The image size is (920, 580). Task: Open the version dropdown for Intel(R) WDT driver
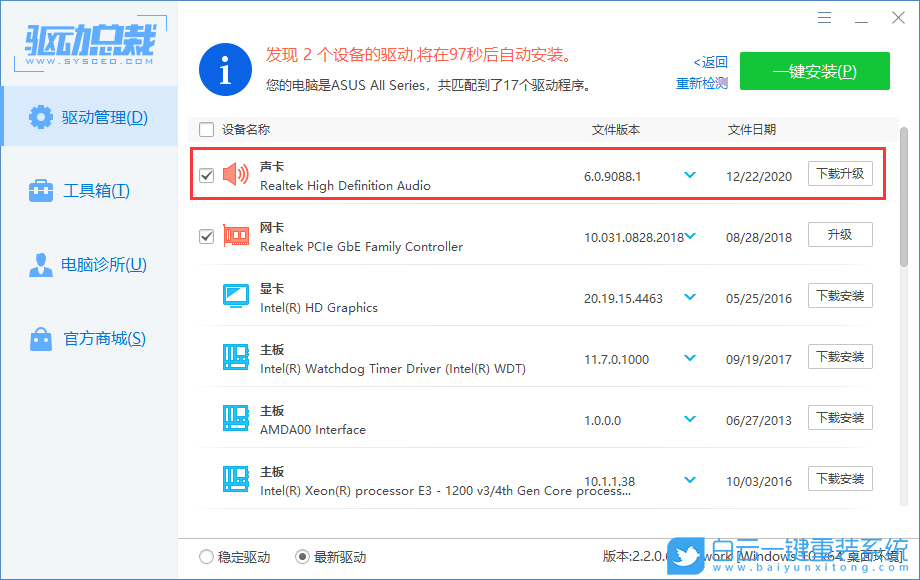689,356
